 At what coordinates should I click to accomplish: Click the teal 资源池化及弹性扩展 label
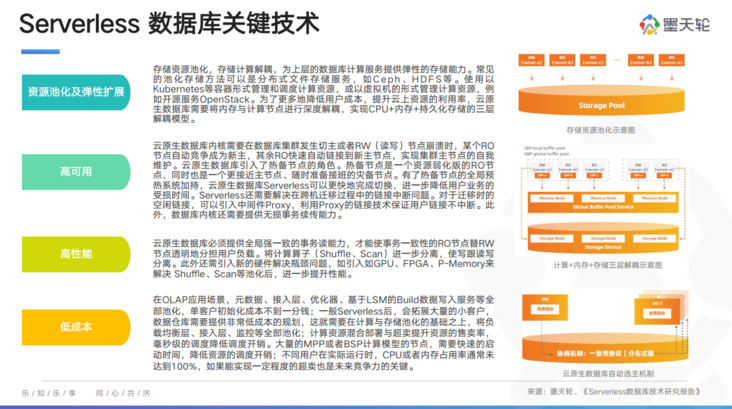tap(76, 92)
